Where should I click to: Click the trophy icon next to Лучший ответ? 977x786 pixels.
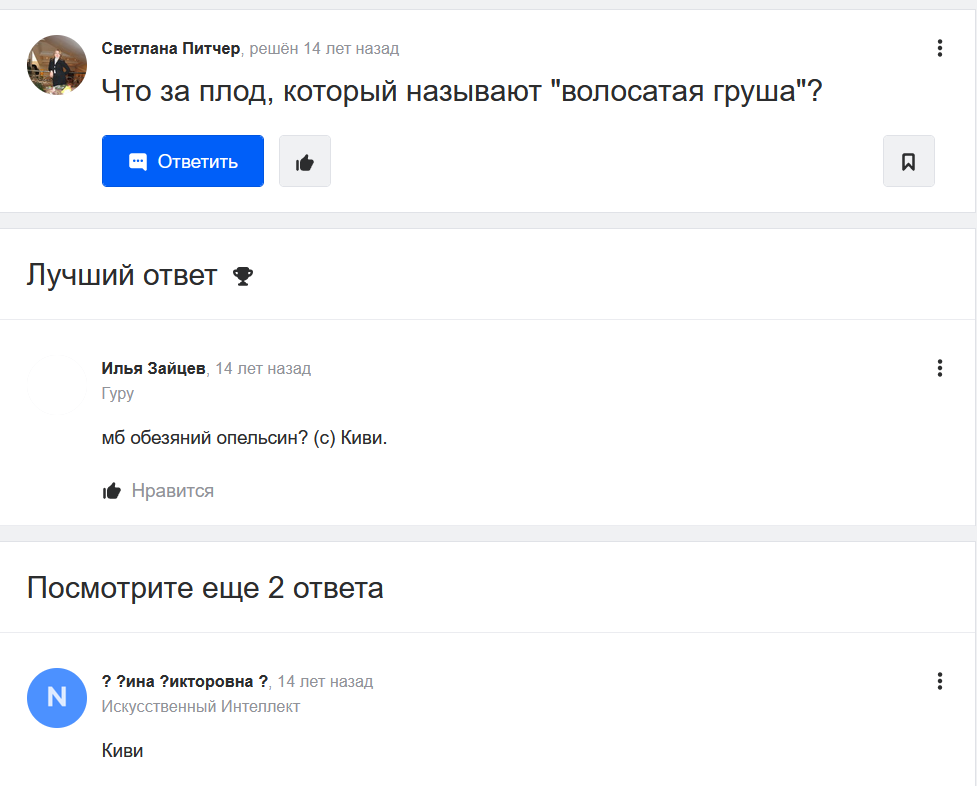[x=243, y=276]
